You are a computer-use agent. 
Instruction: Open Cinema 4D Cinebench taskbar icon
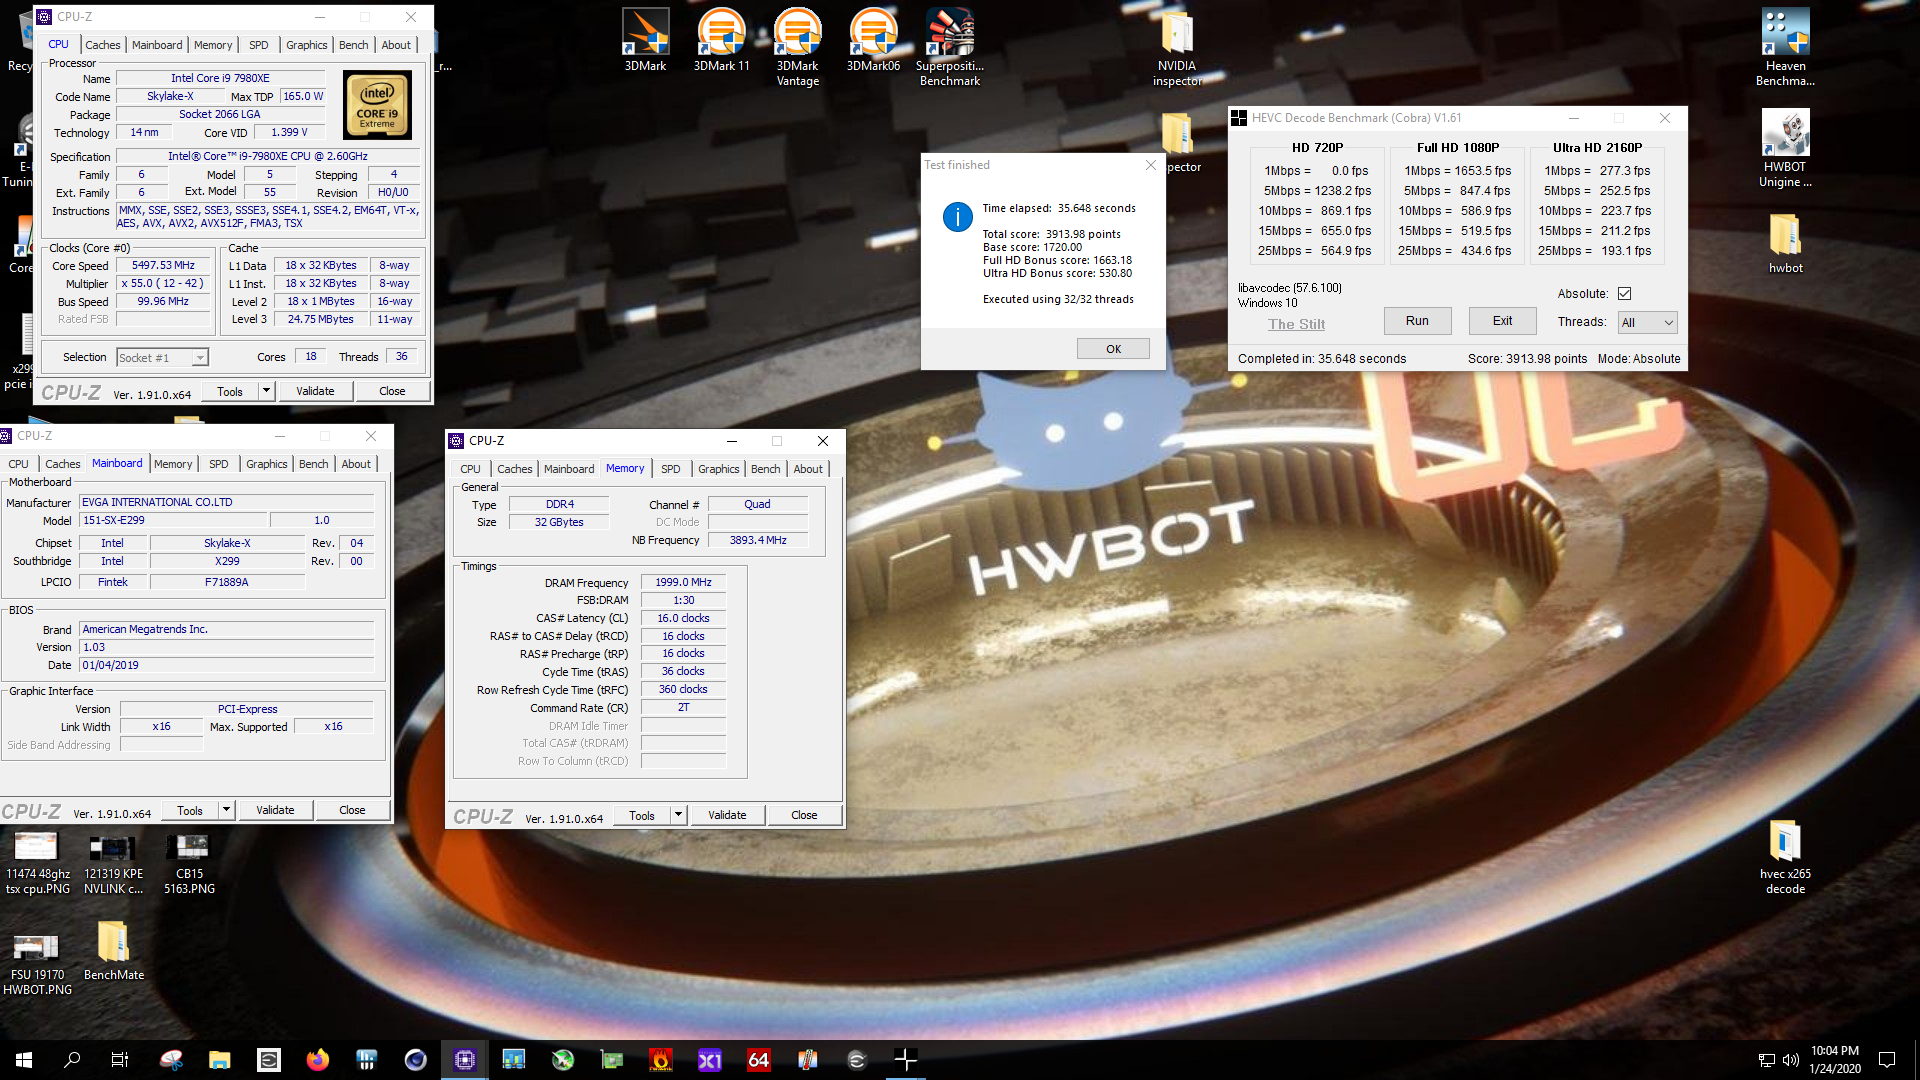click(x=416, y=1060)
